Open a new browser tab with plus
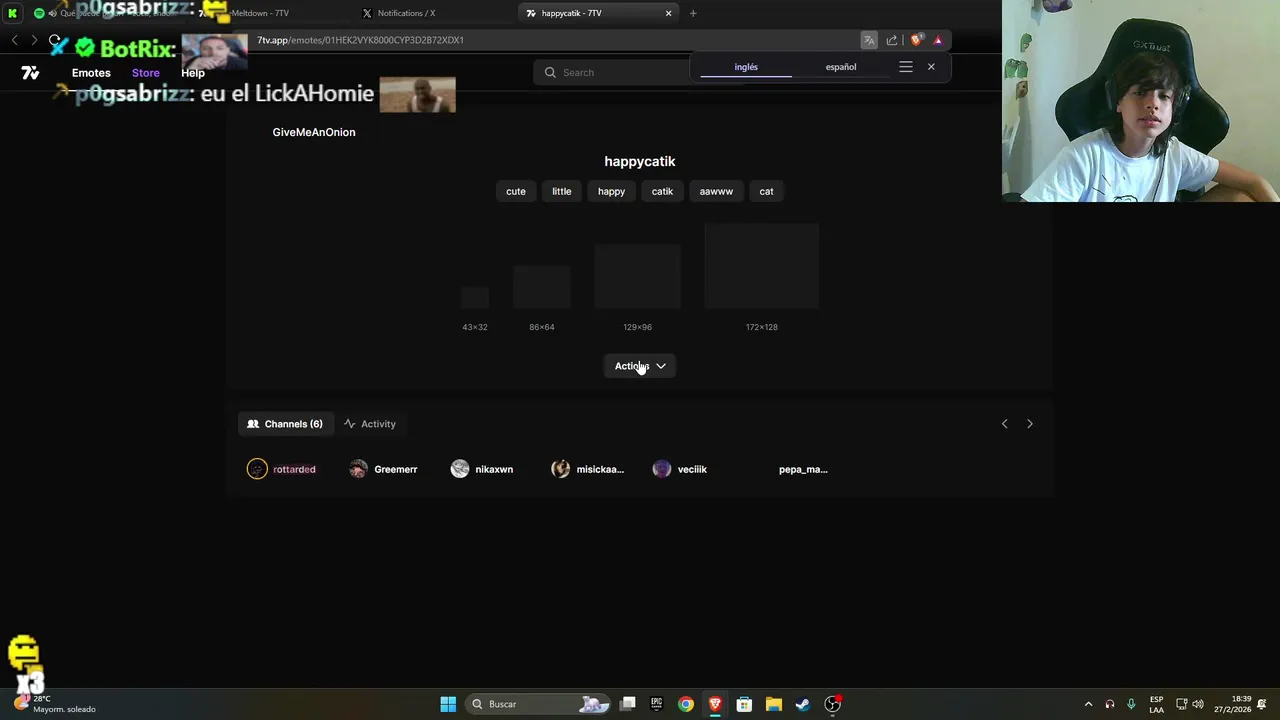1280x720 pixels. click(693, 13)
